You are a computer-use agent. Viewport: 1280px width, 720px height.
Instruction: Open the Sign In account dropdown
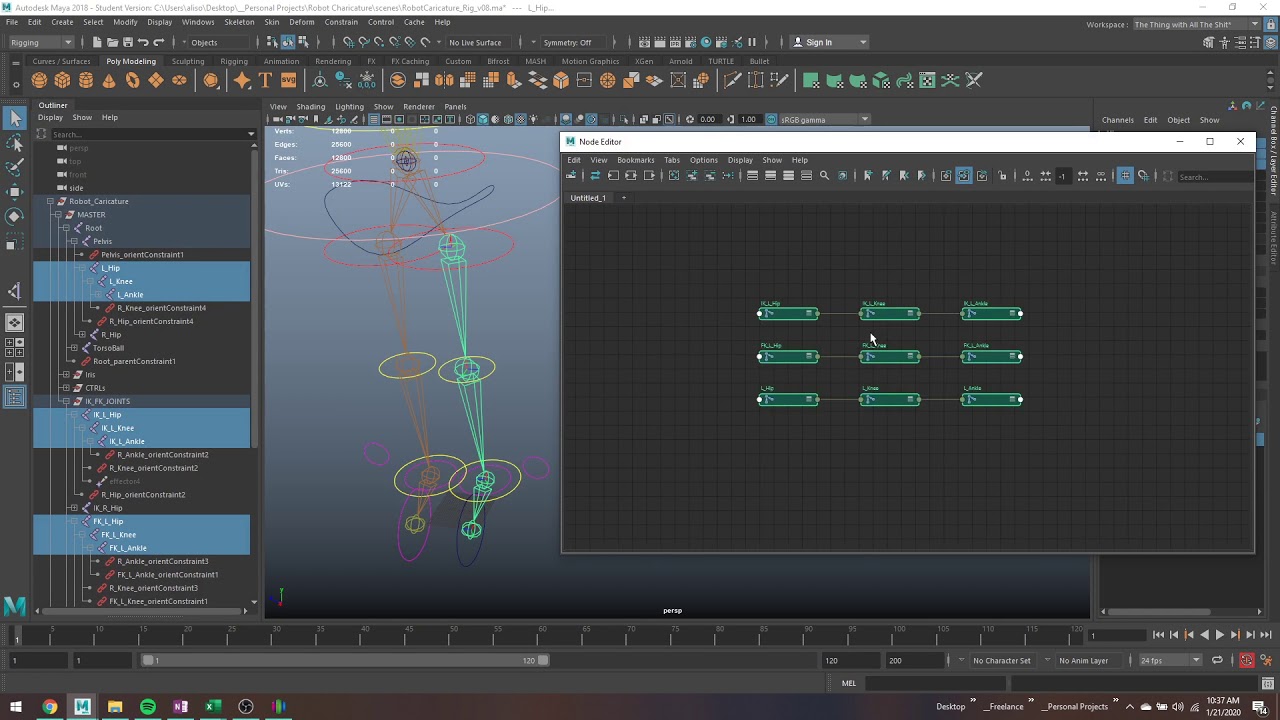coord(829,42)
